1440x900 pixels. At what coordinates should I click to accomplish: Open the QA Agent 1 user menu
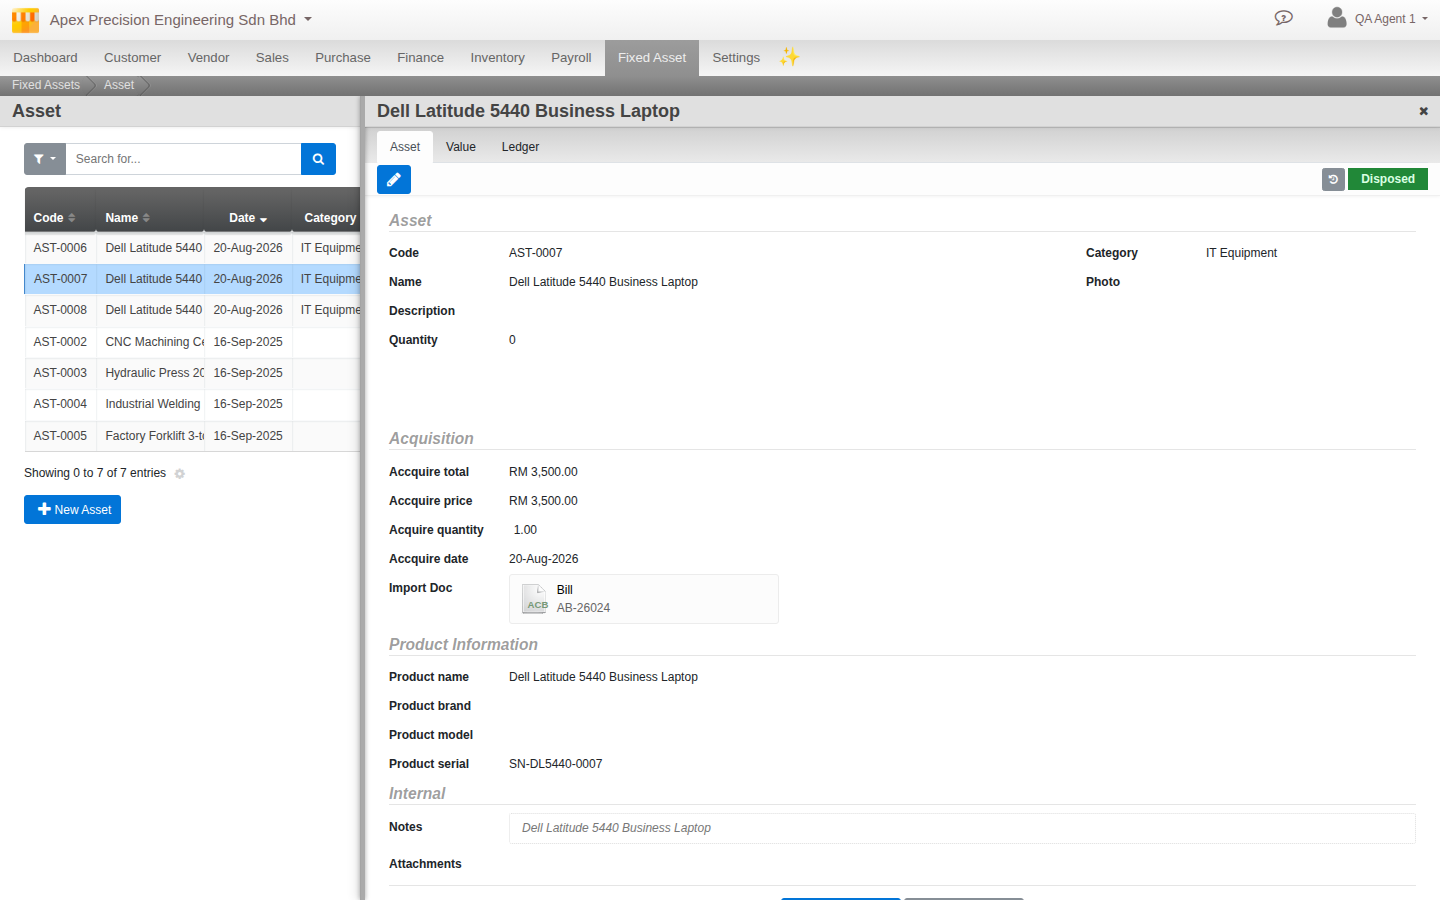1391,19
